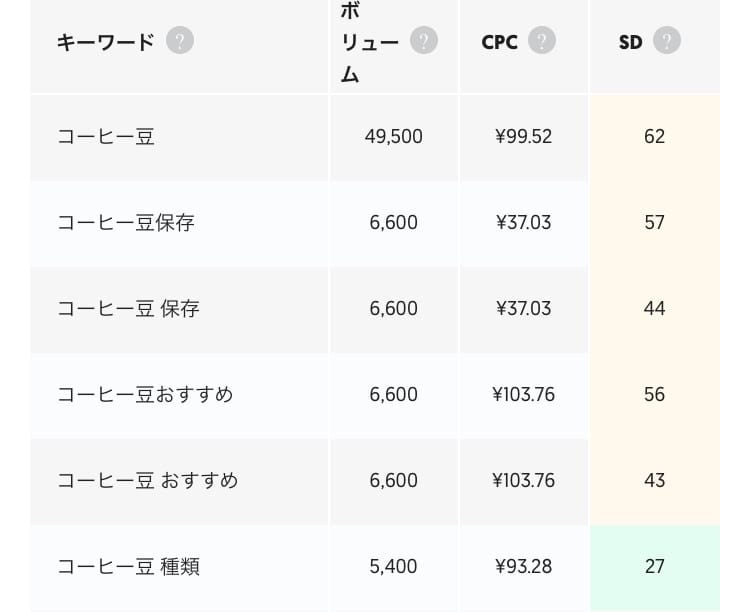
Task: Sort by the ボリューム column header
Action: [x=370, y=42]
